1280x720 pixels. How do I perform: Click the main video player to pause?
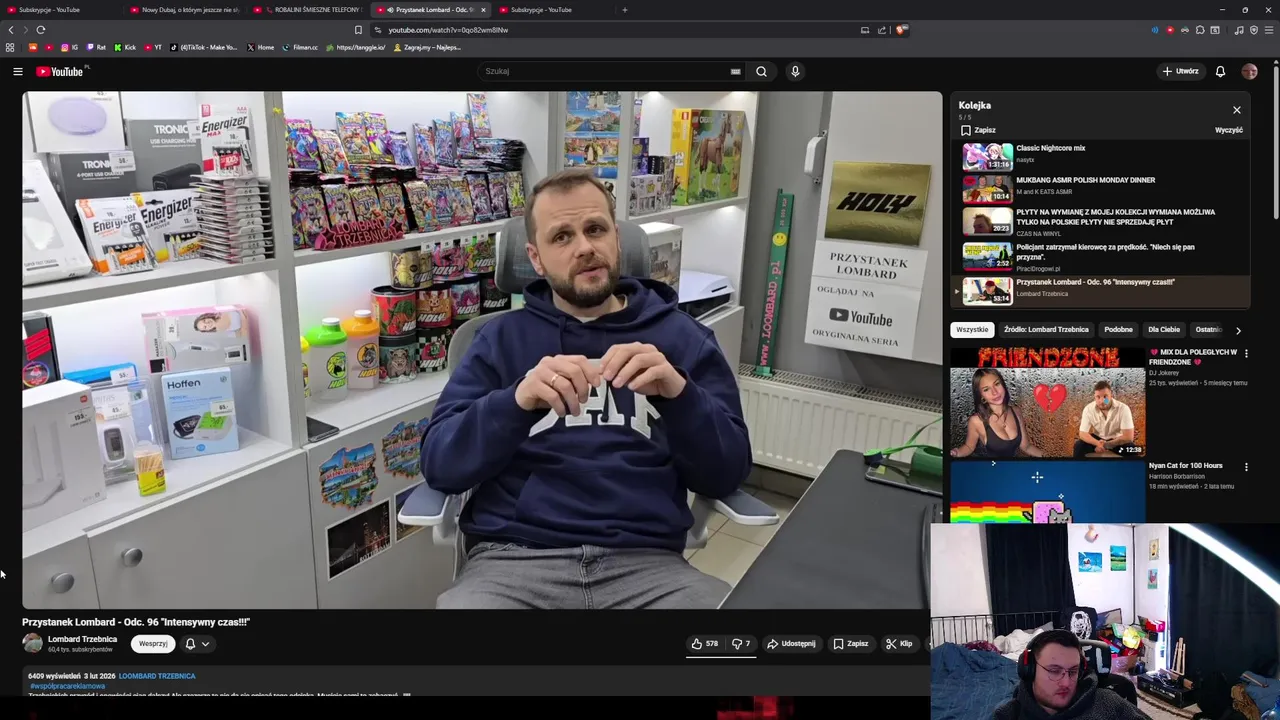[x=482, y=350]
